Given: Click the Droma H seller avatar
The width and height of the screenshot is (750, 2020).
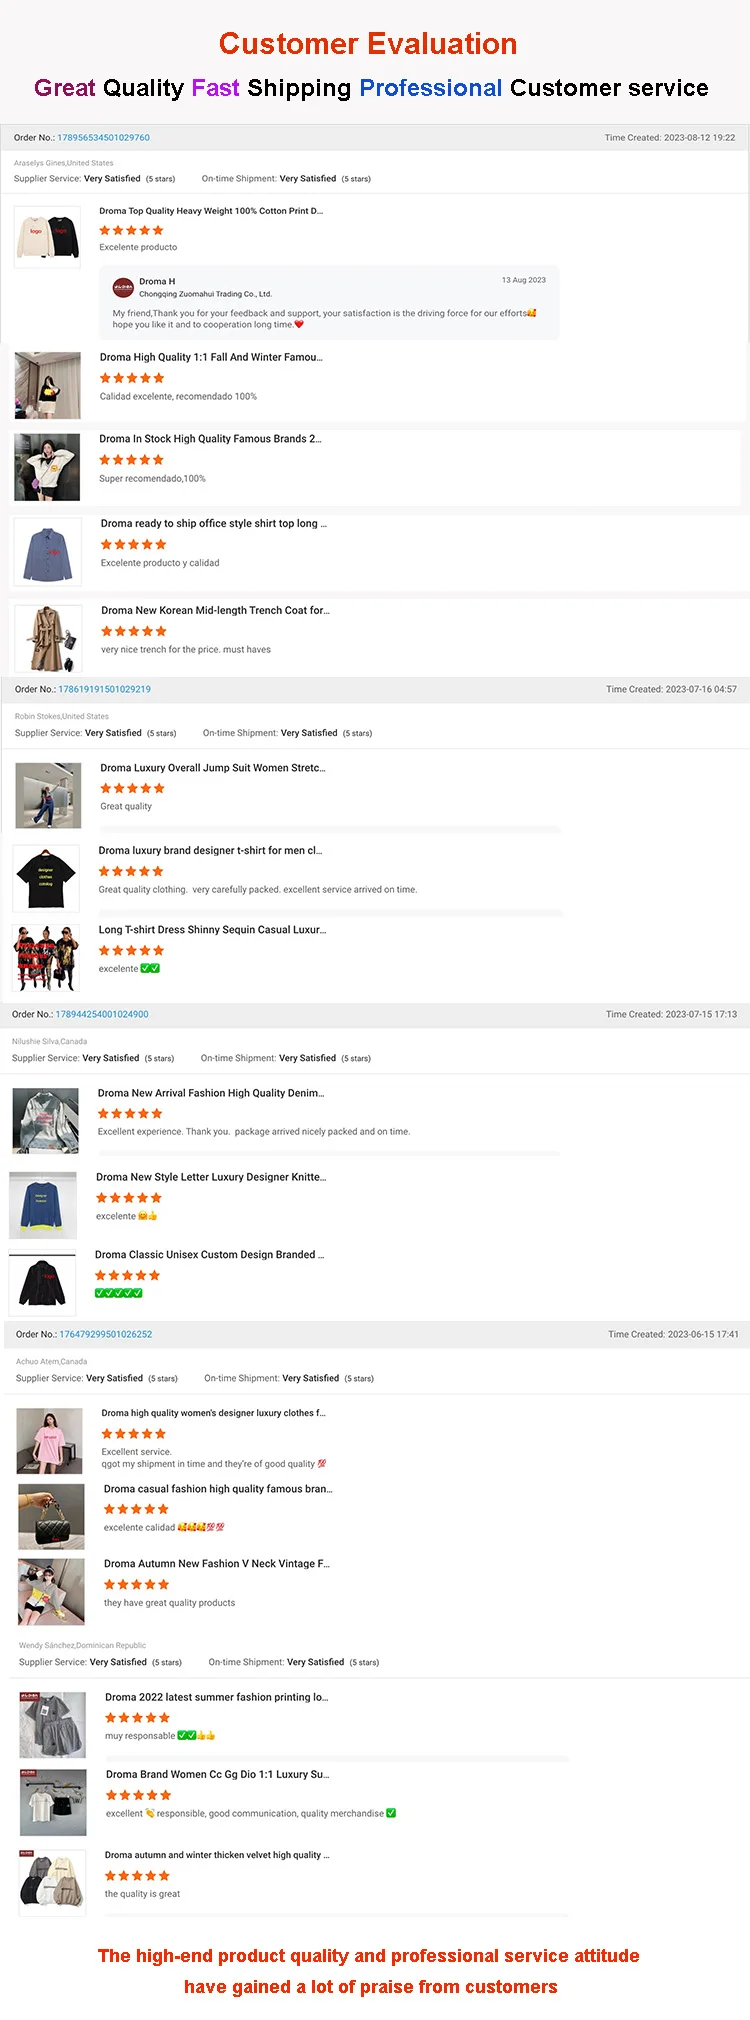Looking at the screenshot, I should (123, 287).
